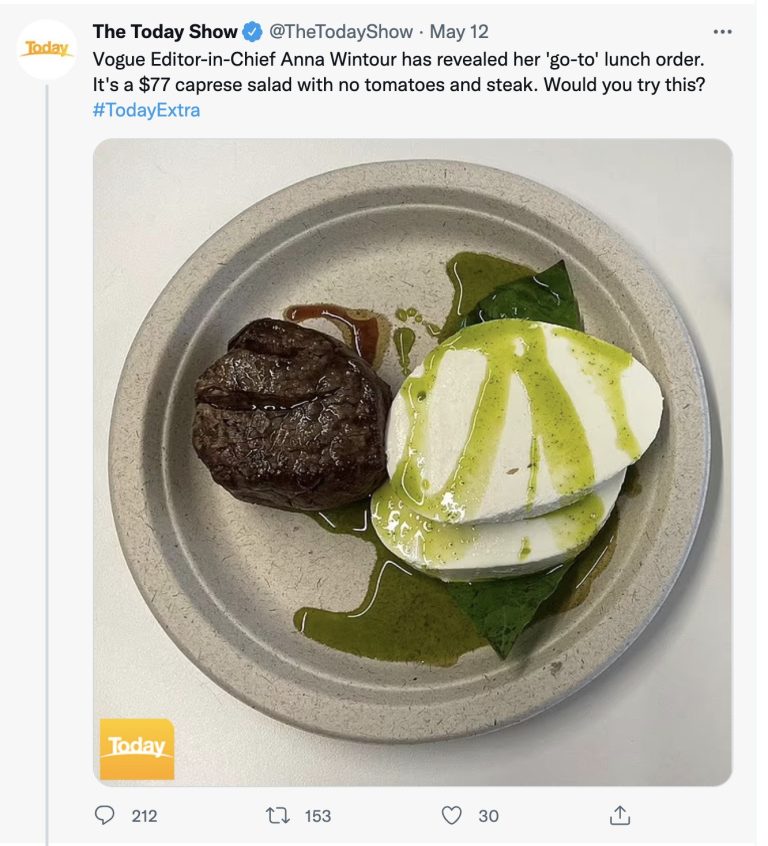Viewport: 768px width, 846px height.
Task: Click the Today logo watermark on photo
Action: [137, 748]
